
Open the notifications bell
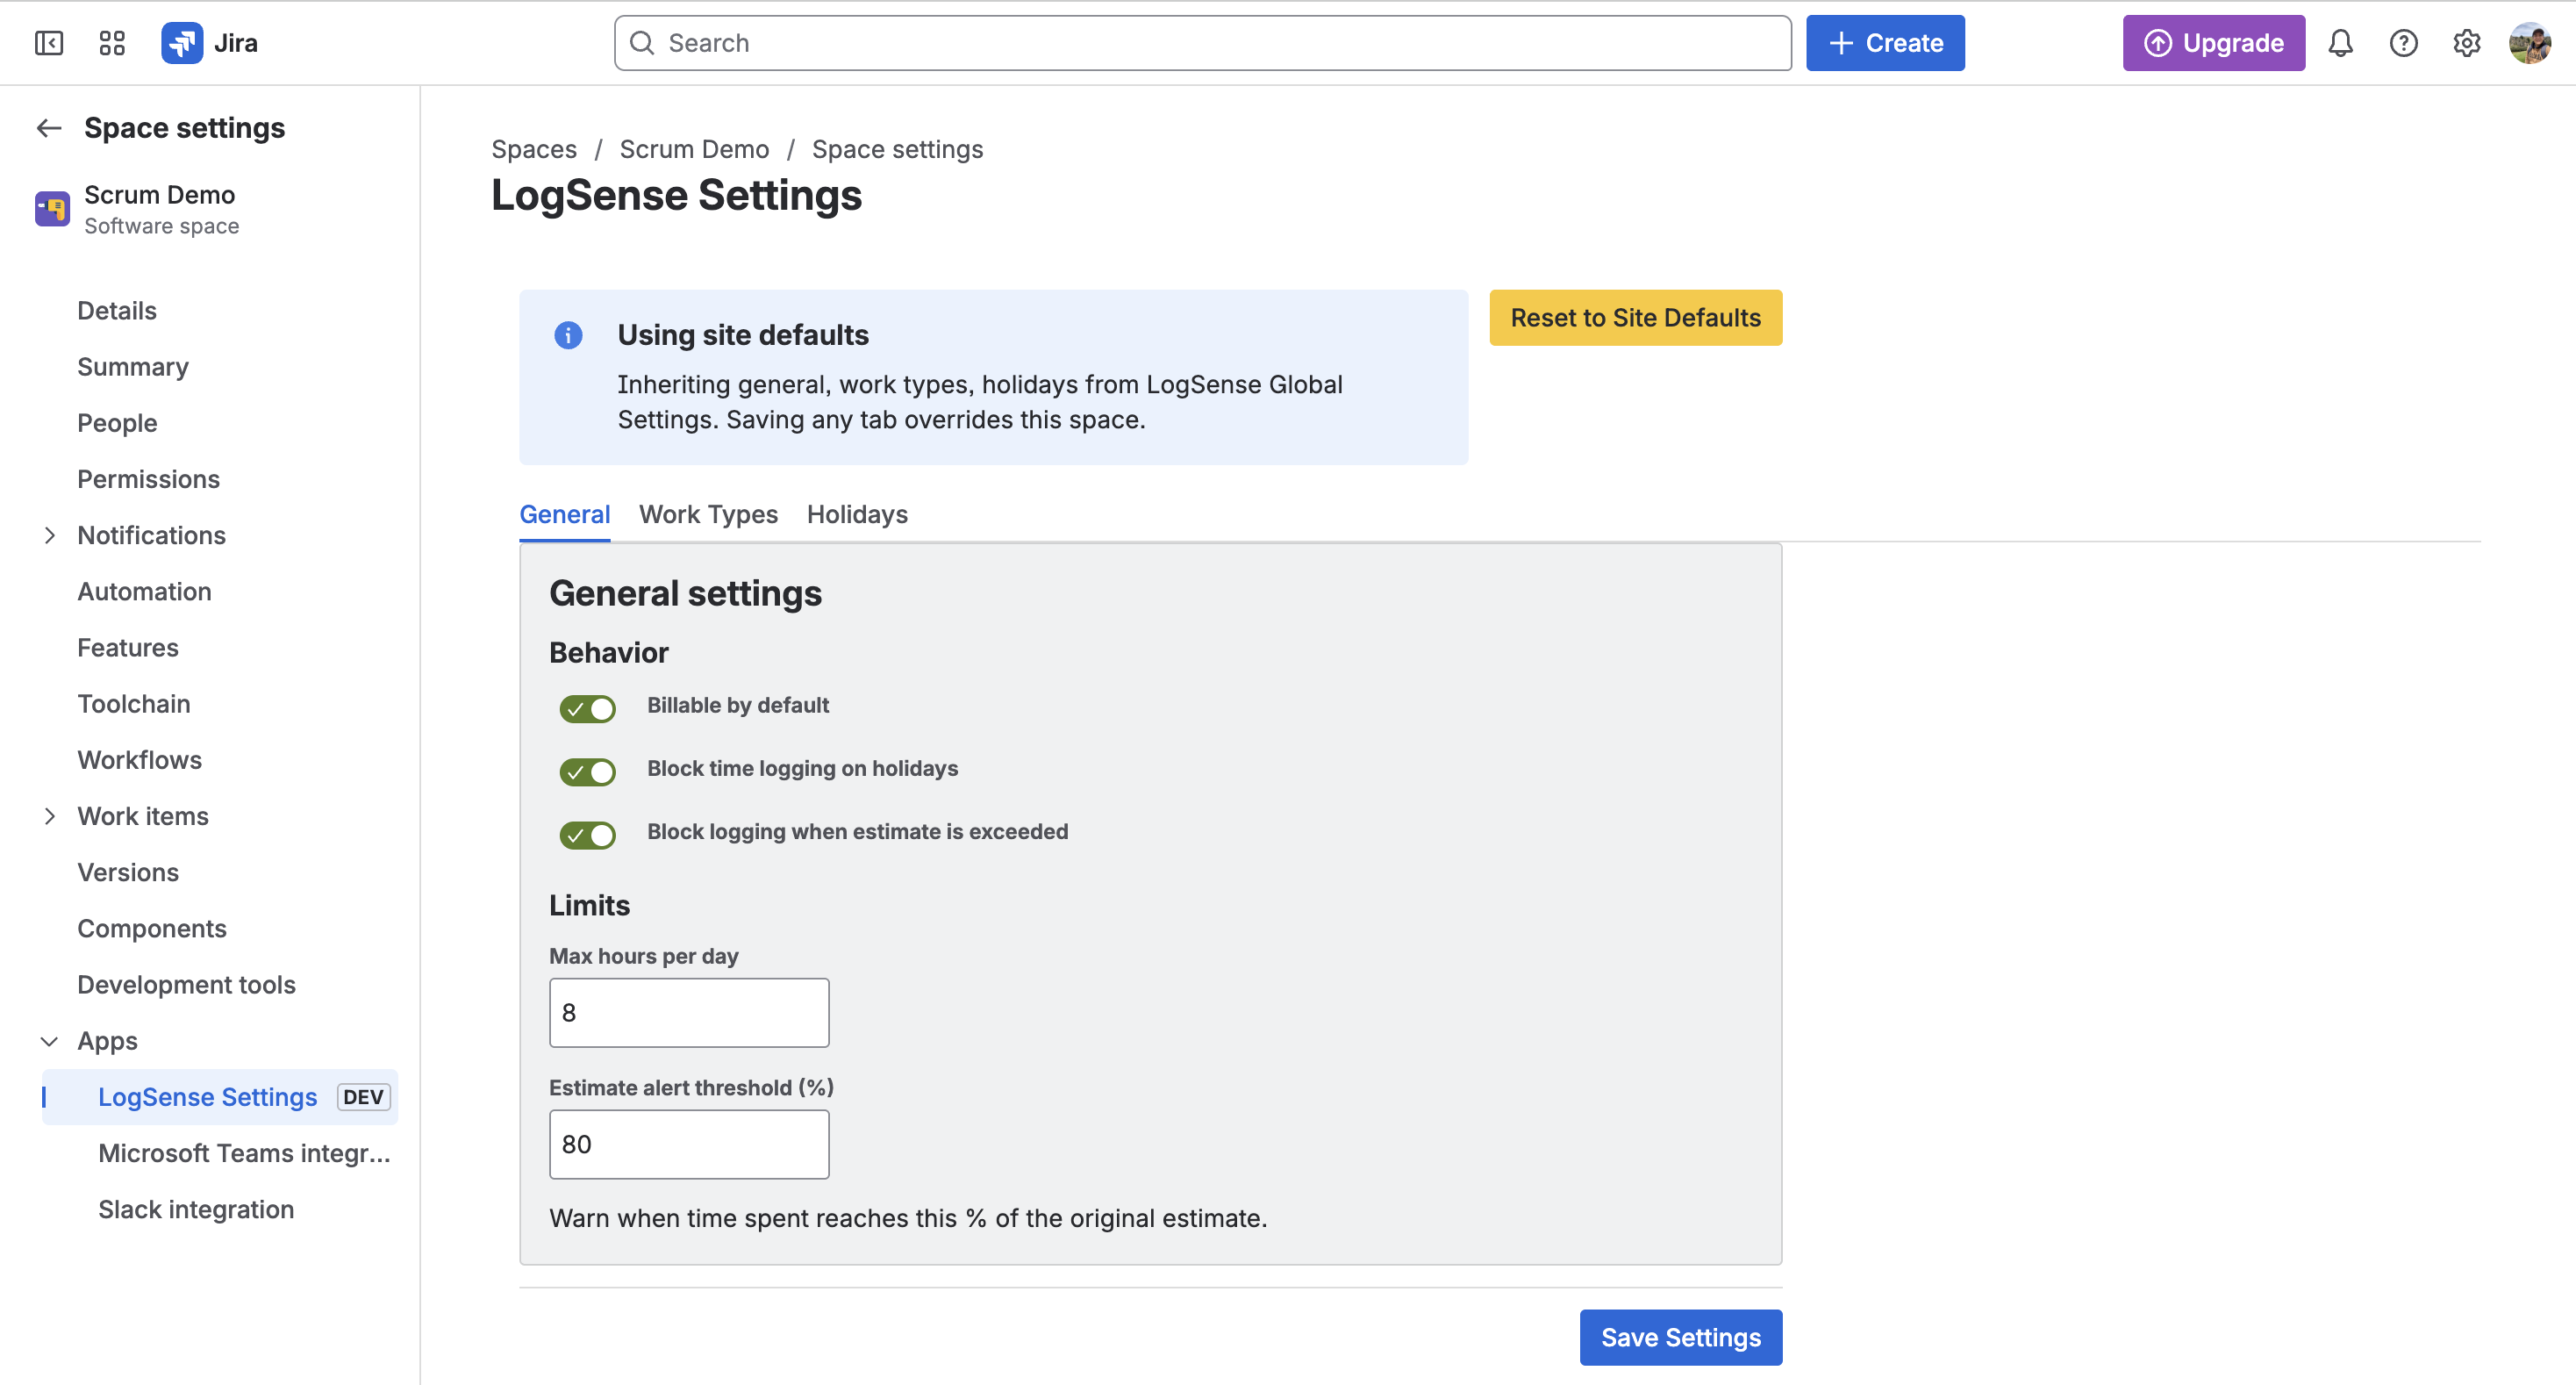(2340, 43)
